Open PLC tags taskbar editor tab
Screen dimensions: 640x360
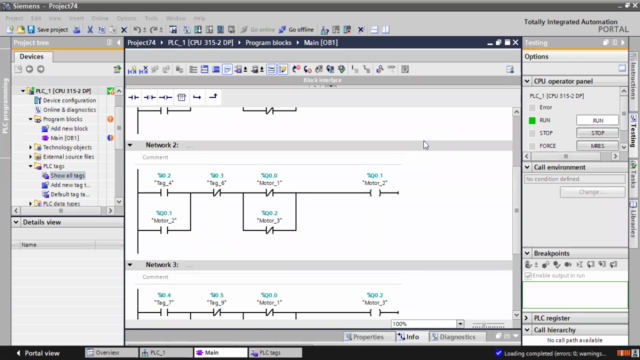pos(276,353)
